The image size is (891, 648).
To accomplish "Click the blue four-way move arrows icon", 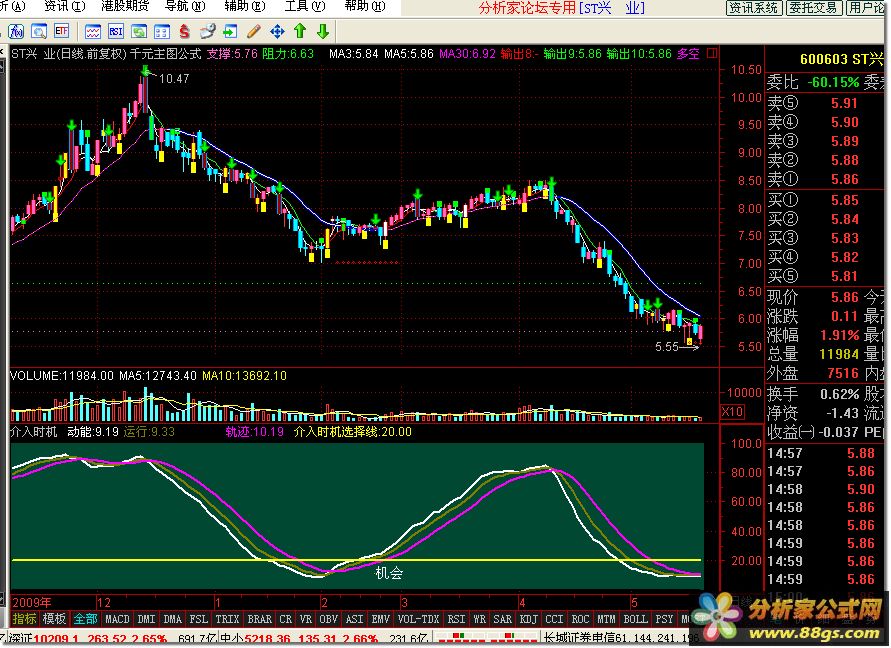I will pos(277,32).
